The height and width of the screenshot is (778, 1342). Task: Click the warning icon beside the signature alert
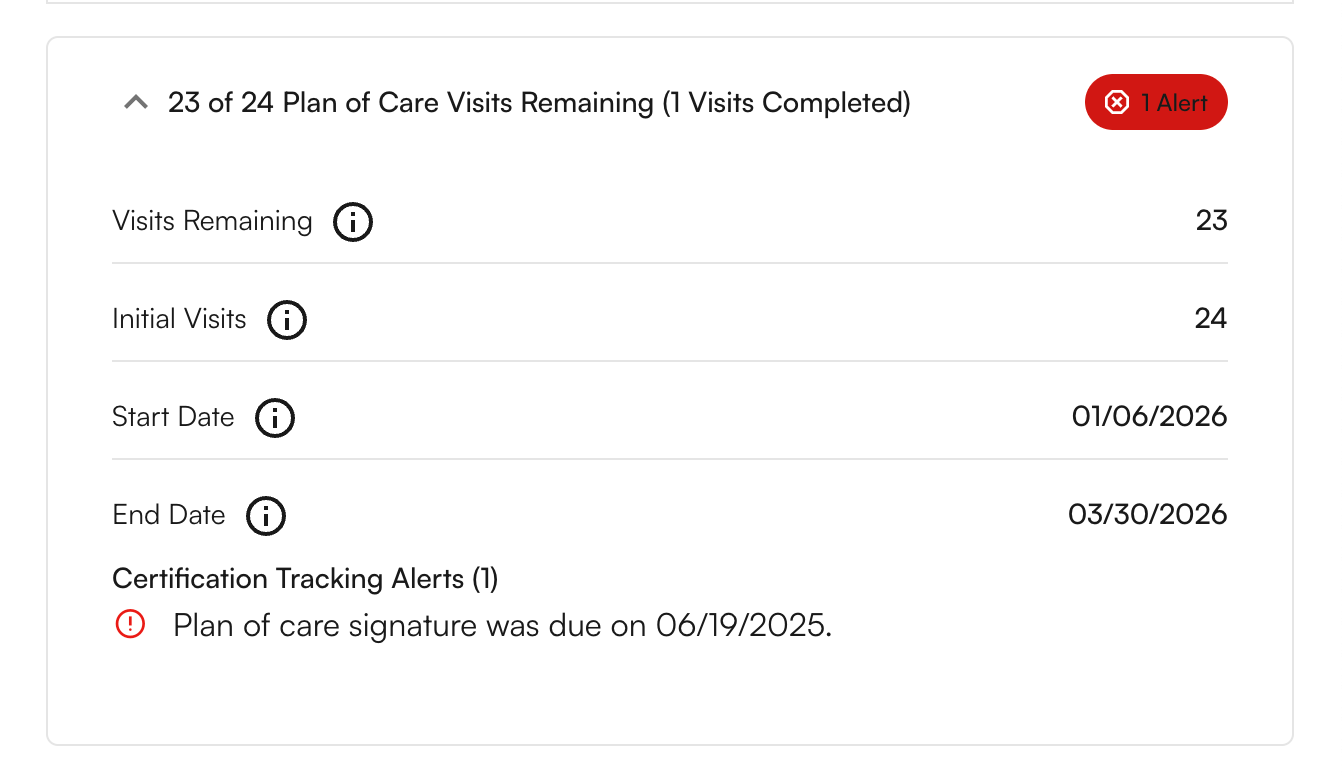point(130,624)
